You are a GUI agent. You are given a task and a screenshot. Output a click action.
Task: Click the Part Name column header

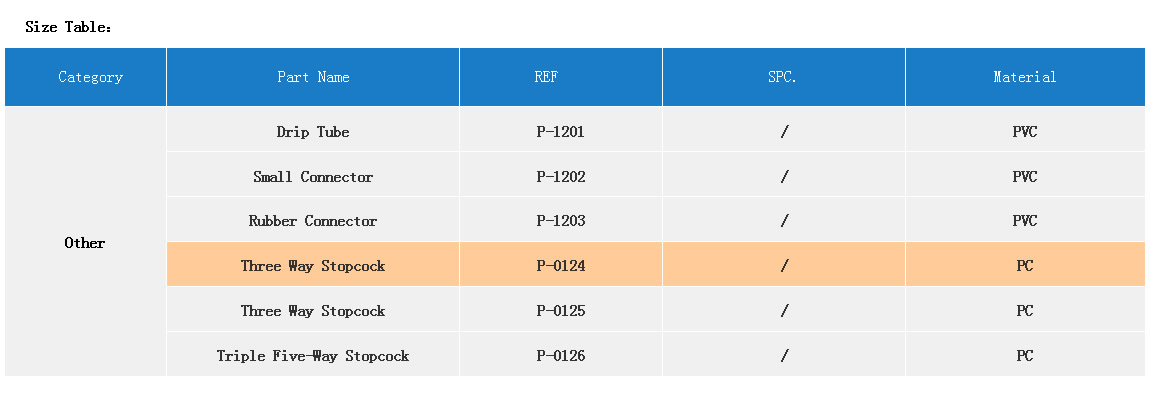pos(313,77)
